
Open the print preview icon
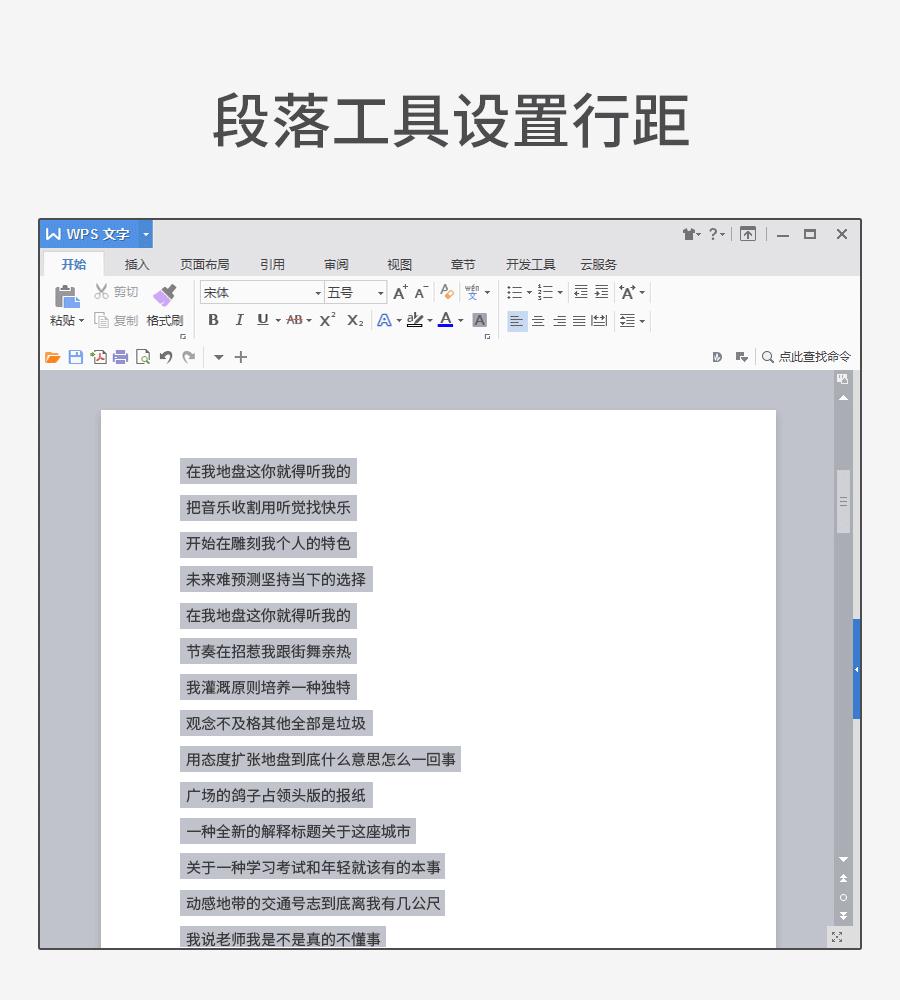tap(143, 357)
